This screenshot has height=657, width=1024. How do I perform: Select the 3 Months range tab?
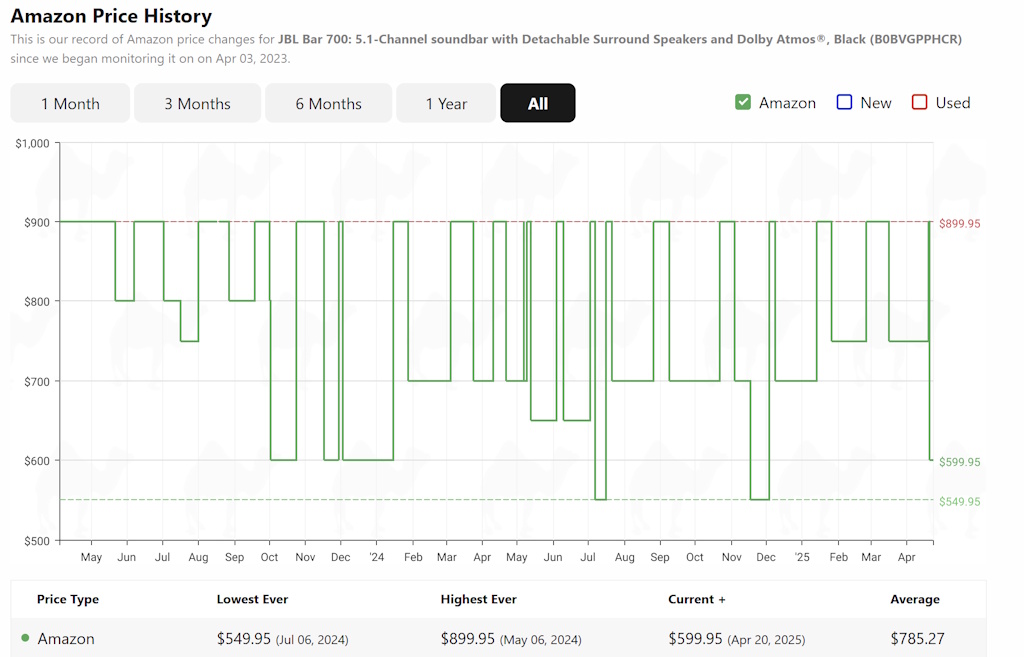pyautogui.click(x=197, y=103)
